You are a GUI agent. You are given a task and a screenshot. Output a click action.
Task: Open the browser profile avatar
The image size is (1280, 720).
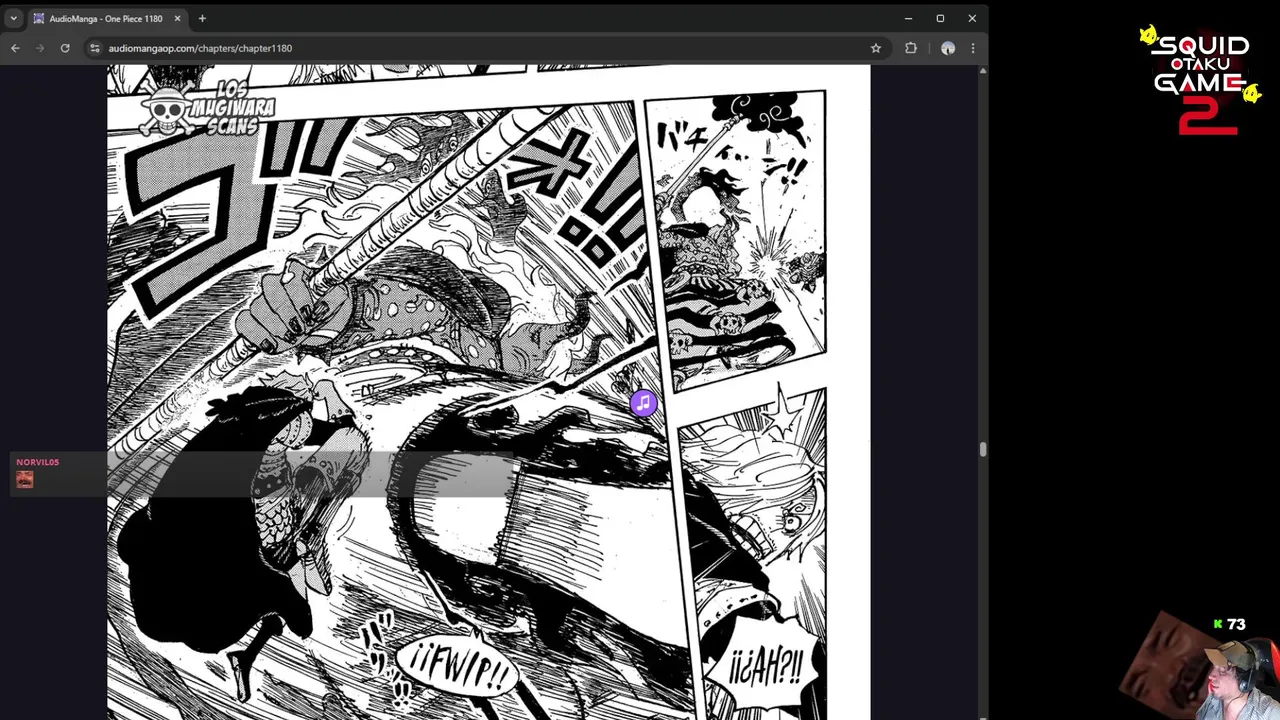pyautogui.click(x=948, y=48)
